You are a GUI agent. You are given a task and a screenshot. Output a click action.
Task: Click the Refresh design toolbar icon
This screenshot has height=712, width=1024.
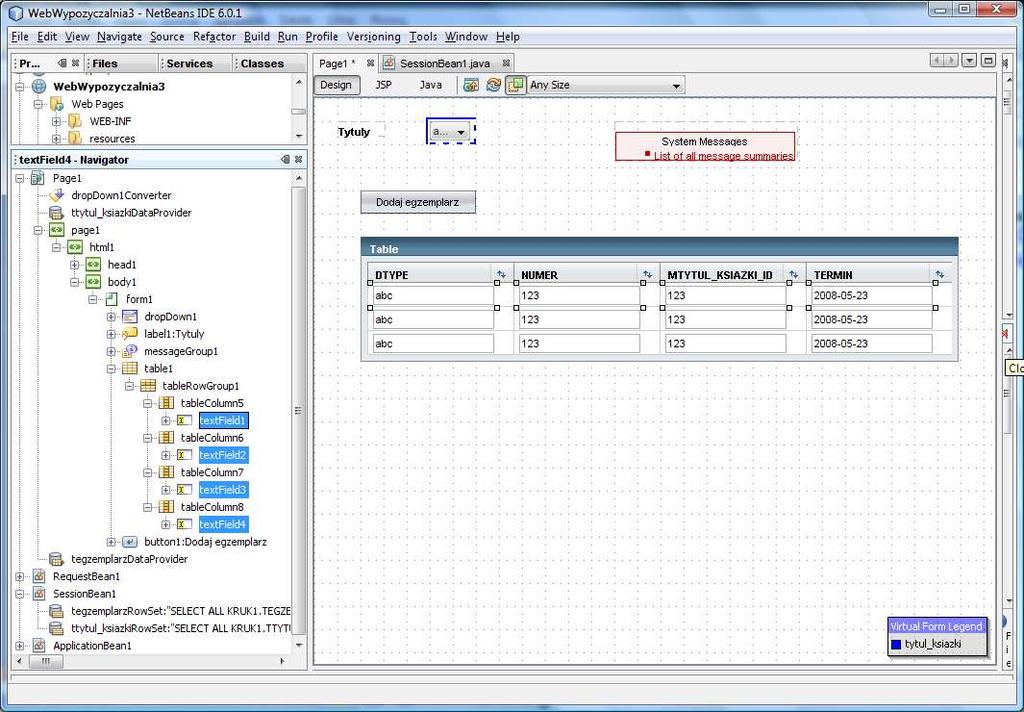[493, 85]
